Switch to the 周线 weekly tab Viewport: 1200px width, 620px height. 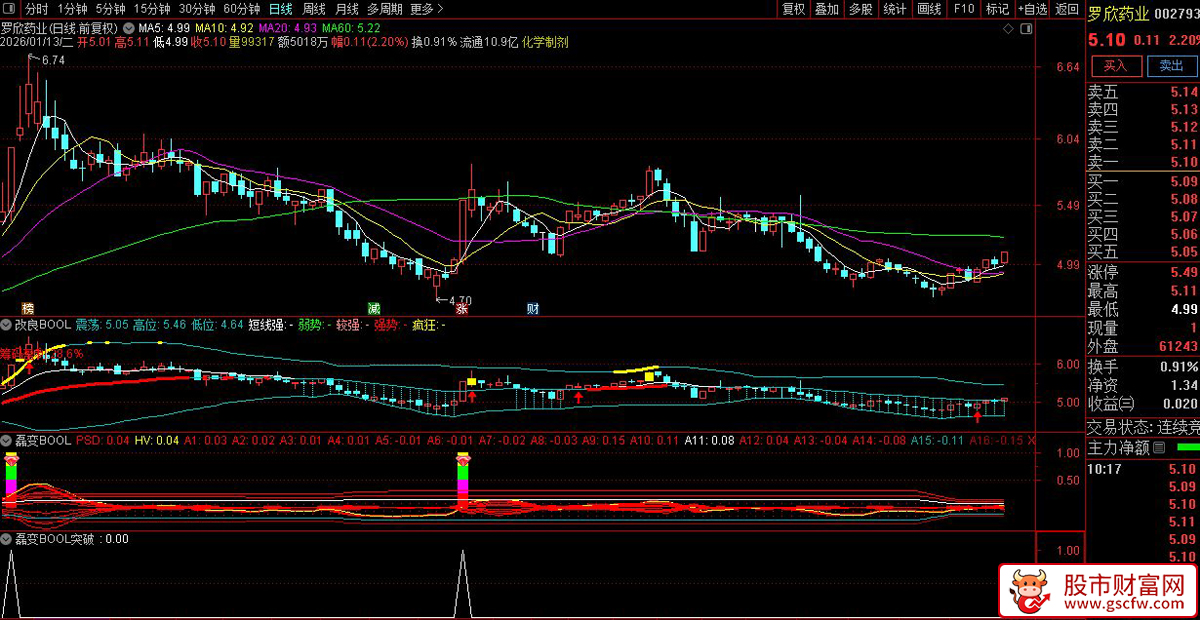[314, 9]
